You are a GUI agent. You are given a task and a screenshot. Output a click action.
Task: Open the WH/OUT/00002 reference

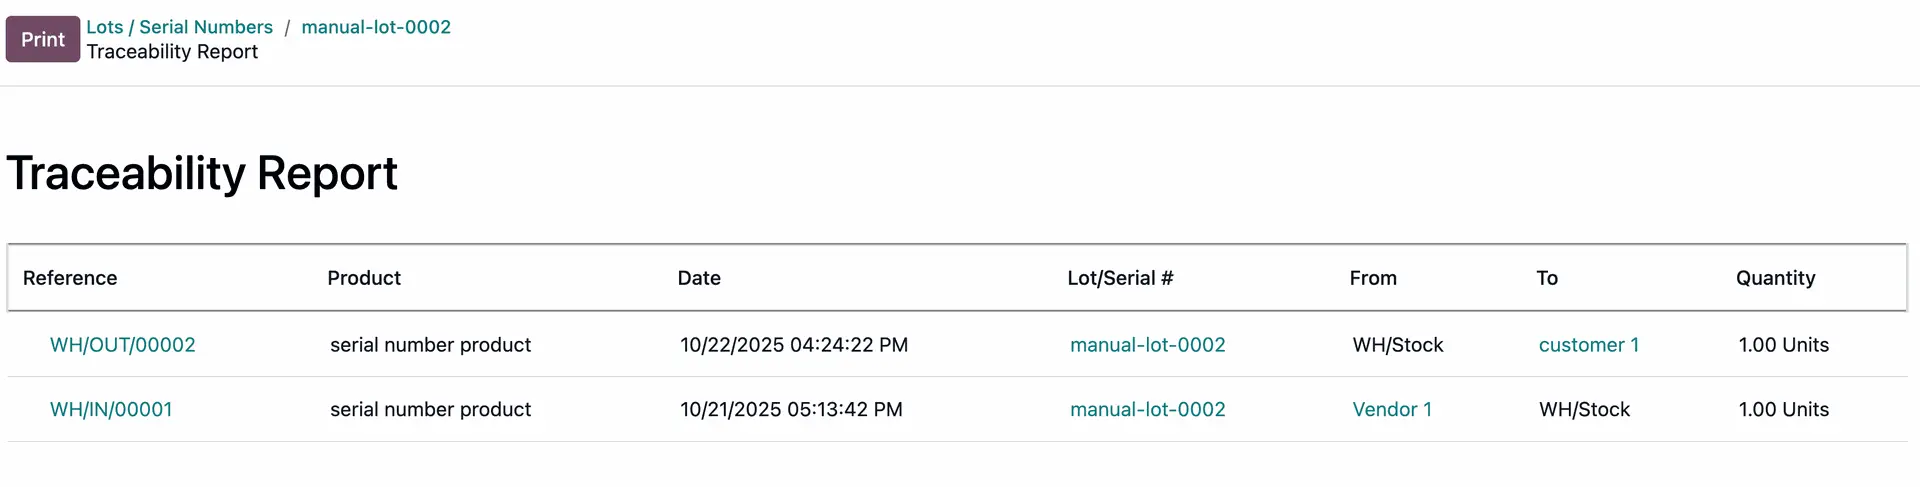point(123,345)
